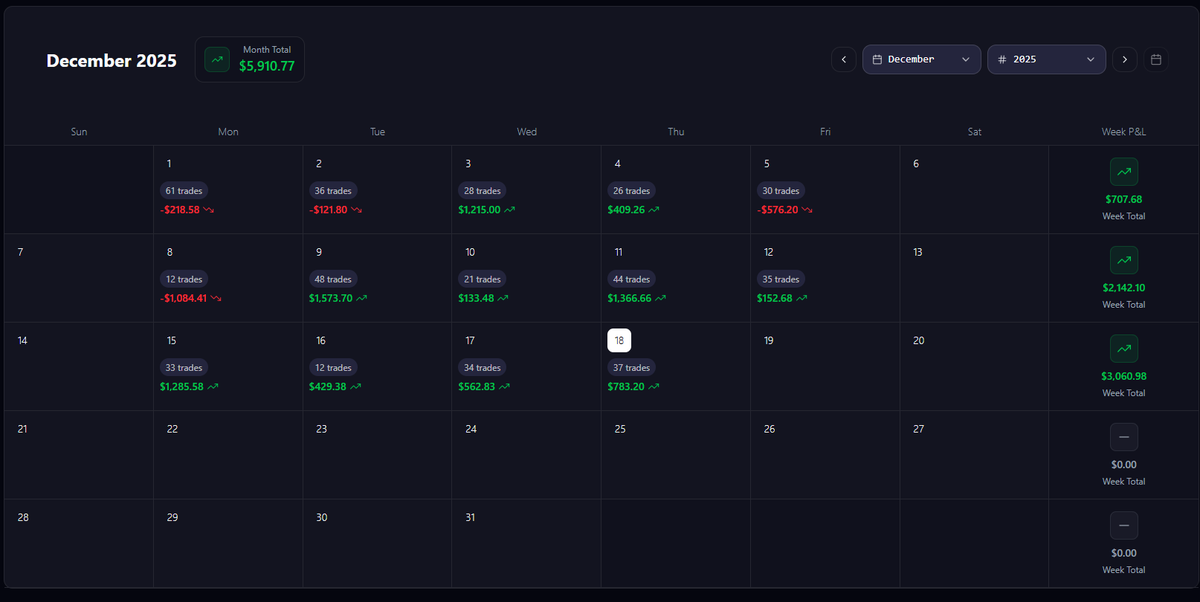This screenshot has height=602, width=1200.
Task: Click the week one P&L trend icon
Action: pos(1124,172)
